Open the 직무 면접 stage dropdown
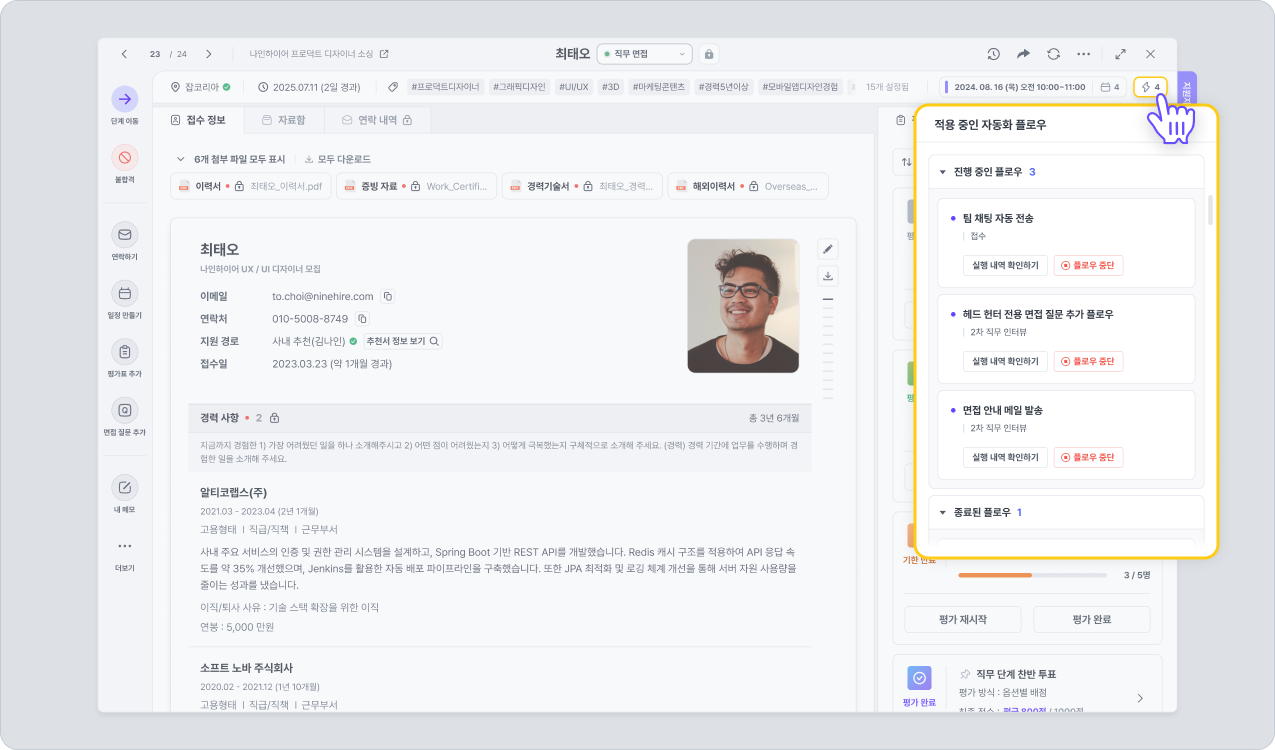Image resolution: width=1275 pixels, height=750 pixels. [645, 54]
